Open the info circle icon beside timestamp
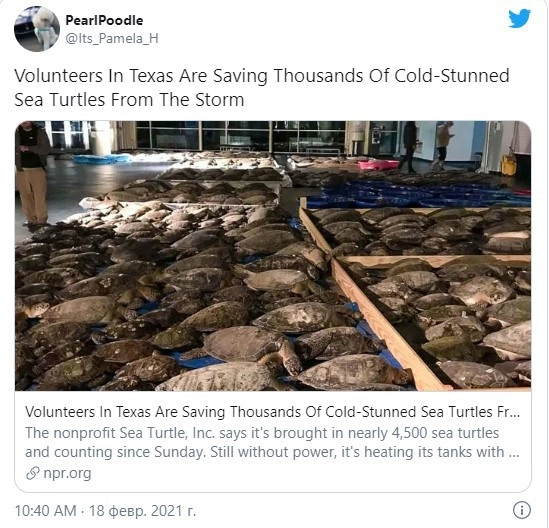 522,510
